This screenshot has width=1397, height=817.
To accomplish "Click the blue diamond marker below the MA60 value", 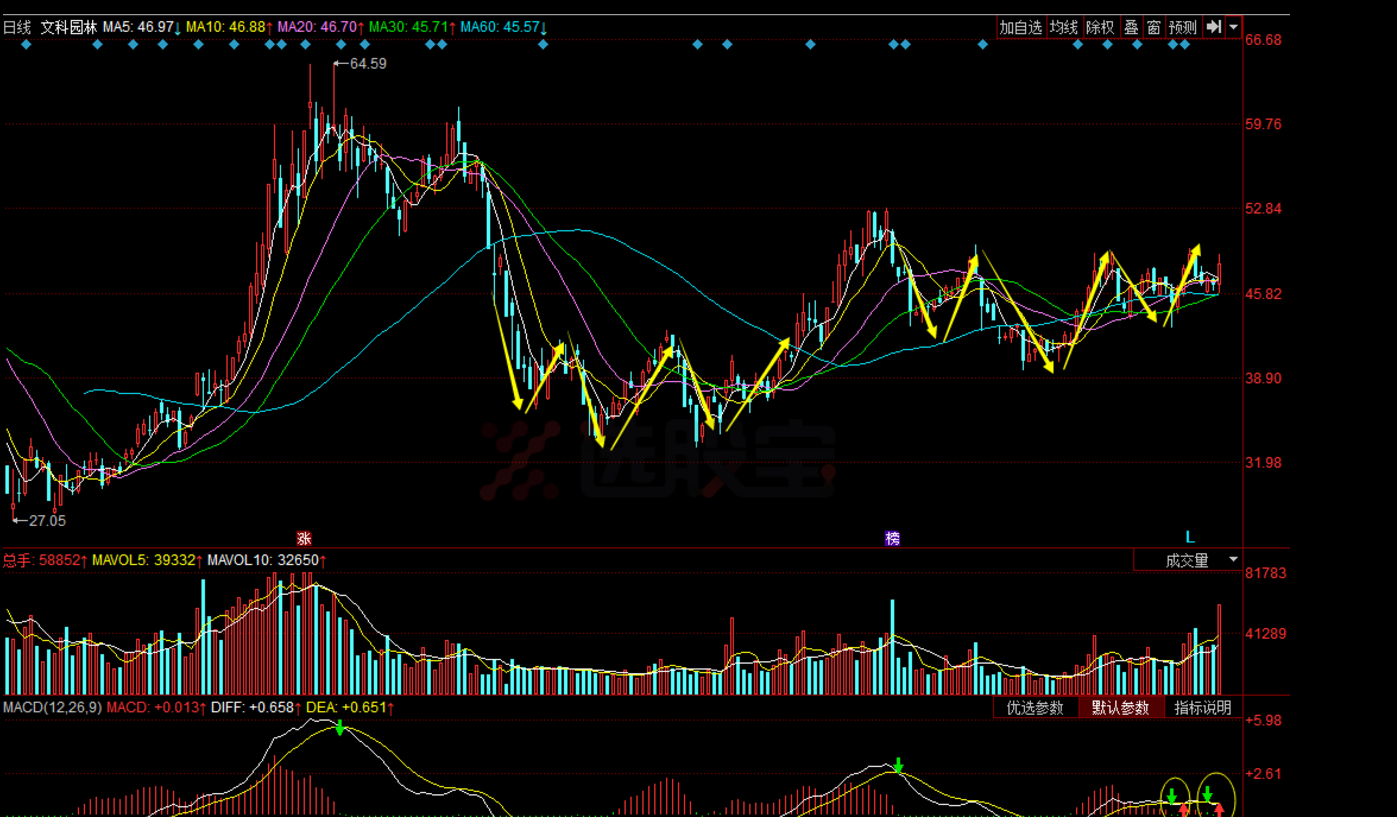I will tap(542, 44).
